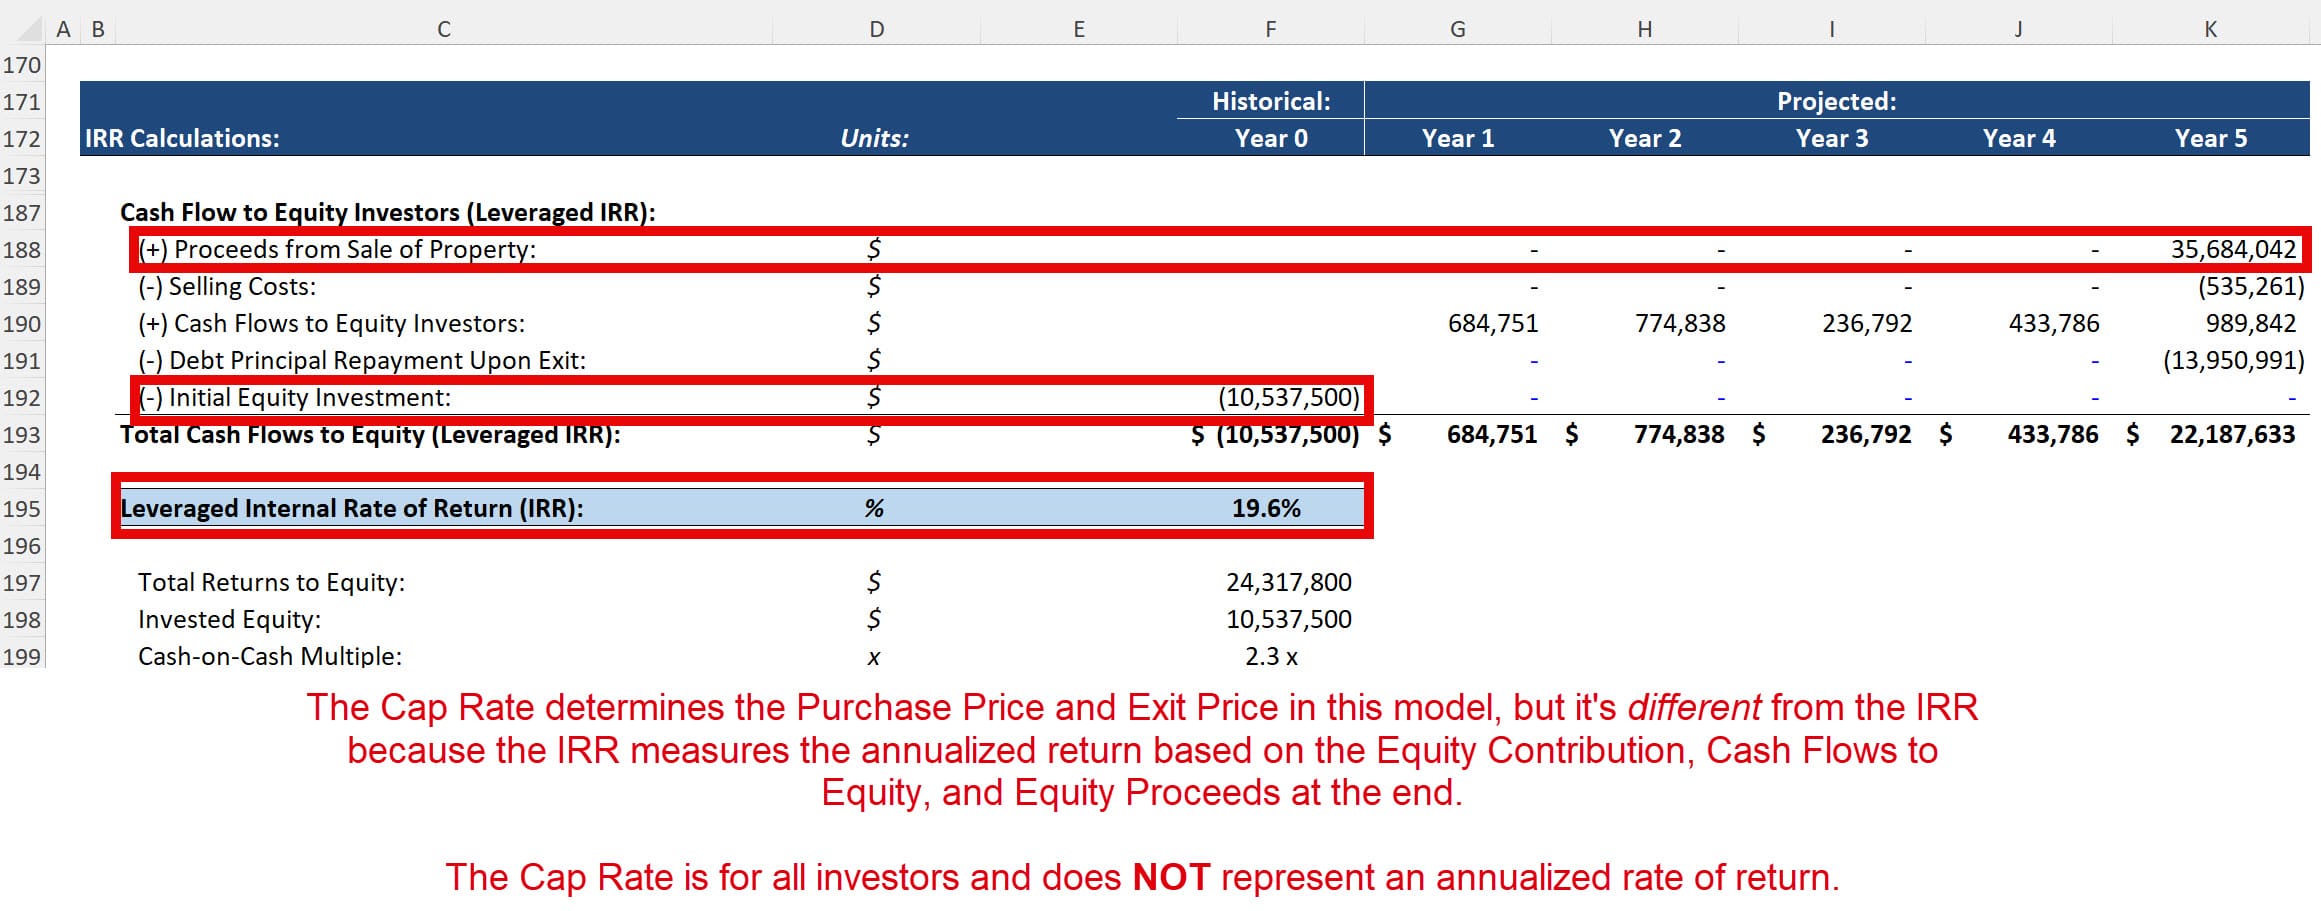Click the IRR Calculations header cell
The width and height of the screenshot is (2321, 911).
pyautogui.click(x=180, y=138)
